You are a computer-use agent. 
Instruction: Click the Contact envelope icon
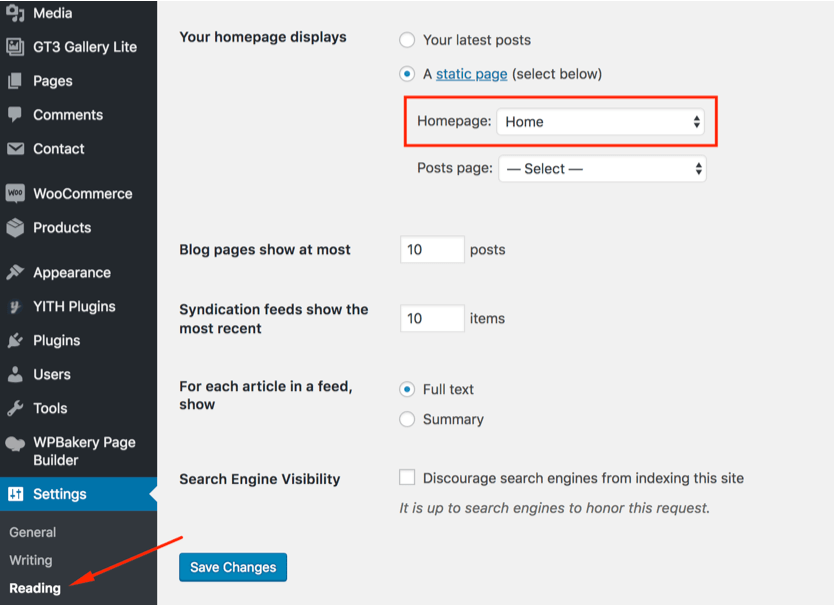[x=15, y=148]
